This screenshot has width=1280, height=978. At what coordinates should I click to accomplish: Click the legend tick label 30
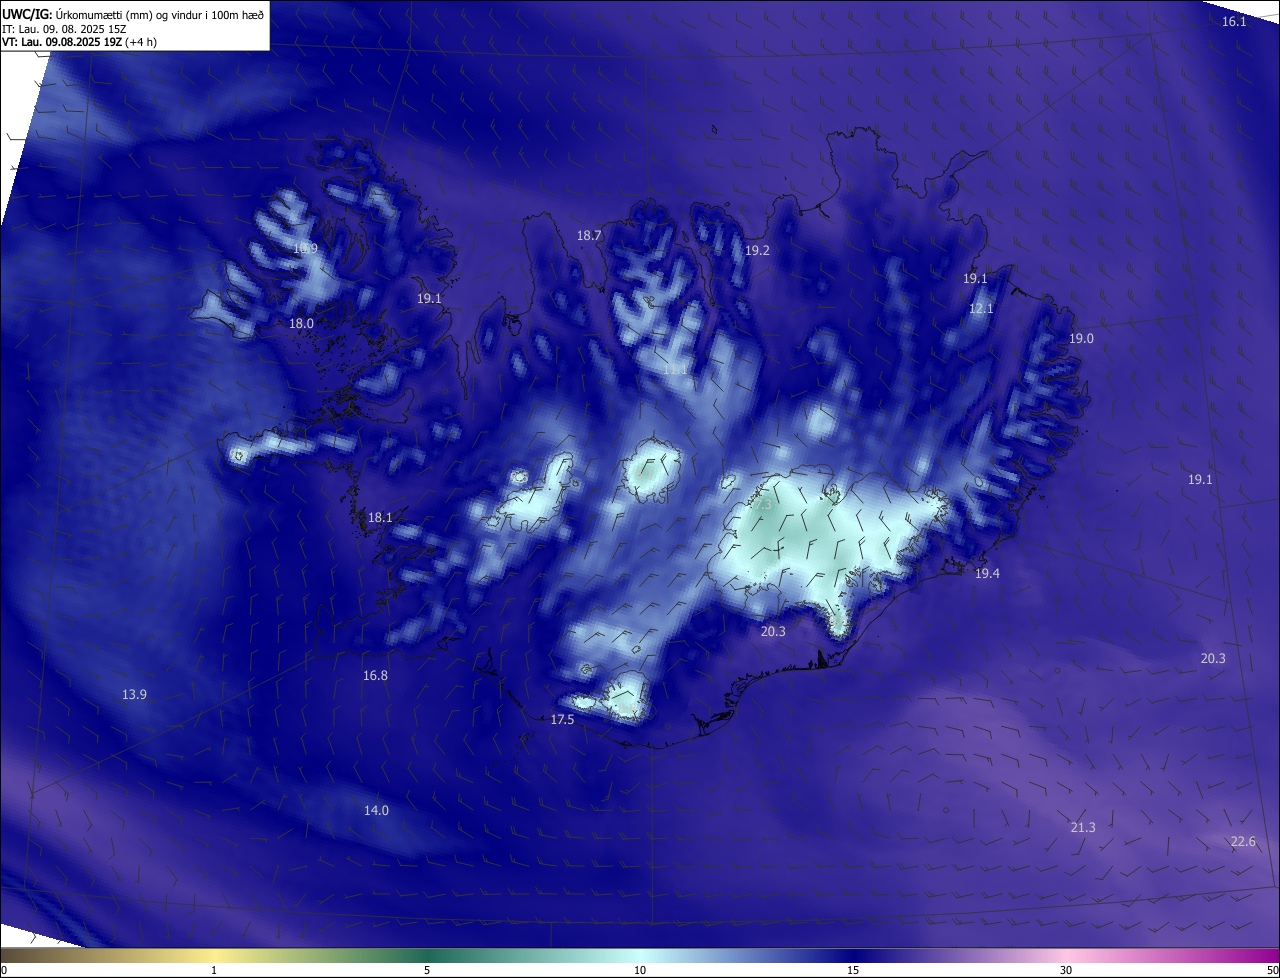point(1066,970)
